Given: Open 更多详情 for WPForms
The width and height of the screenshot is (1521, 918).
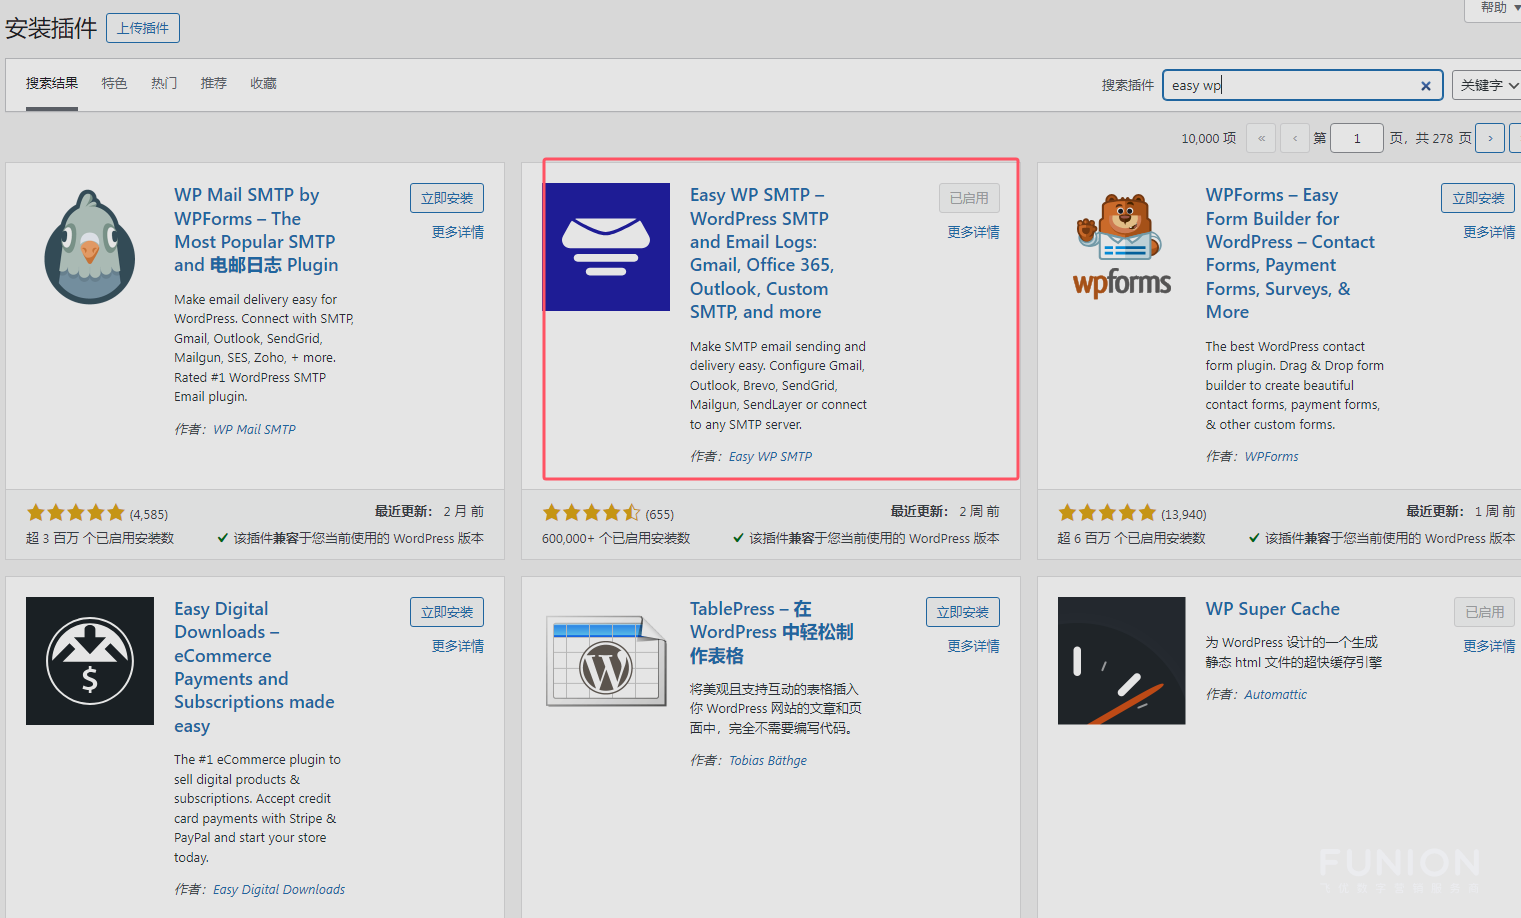Looking at the screenshot, I should pyautogui.click(x=1490, y=232).
